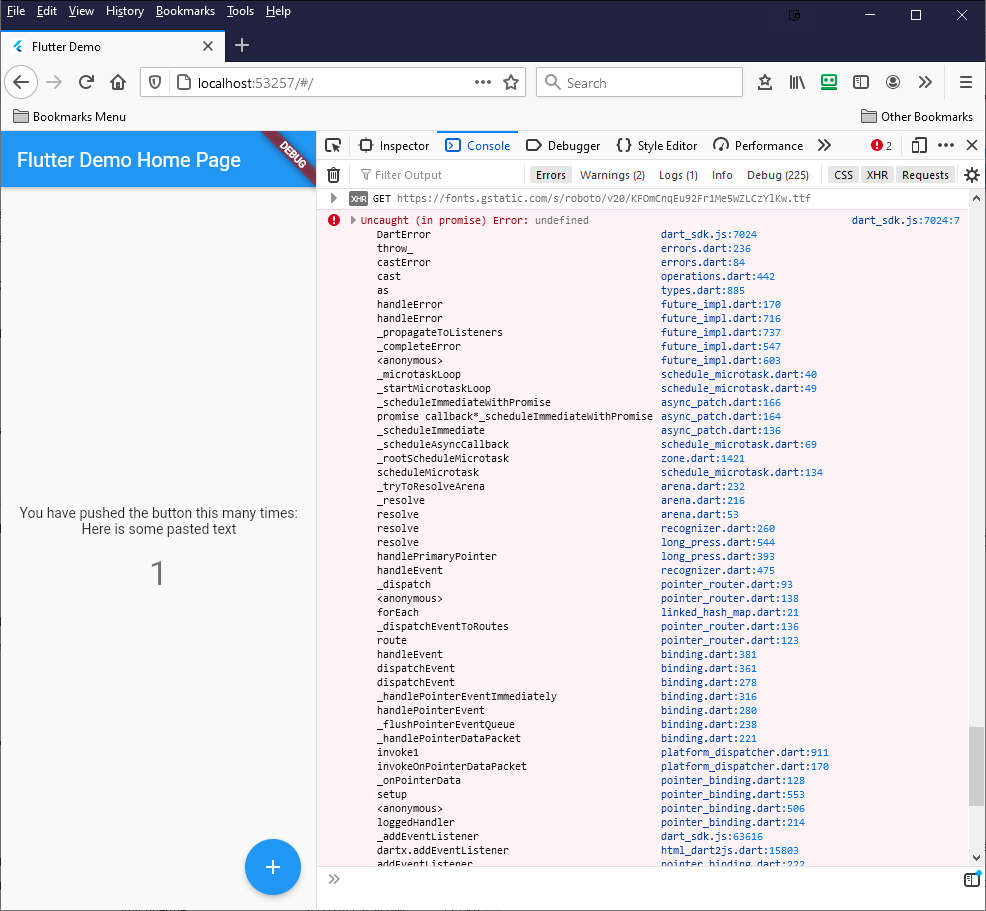
Task: Click the green extension icon in toolbar
Action: (829, 82)
